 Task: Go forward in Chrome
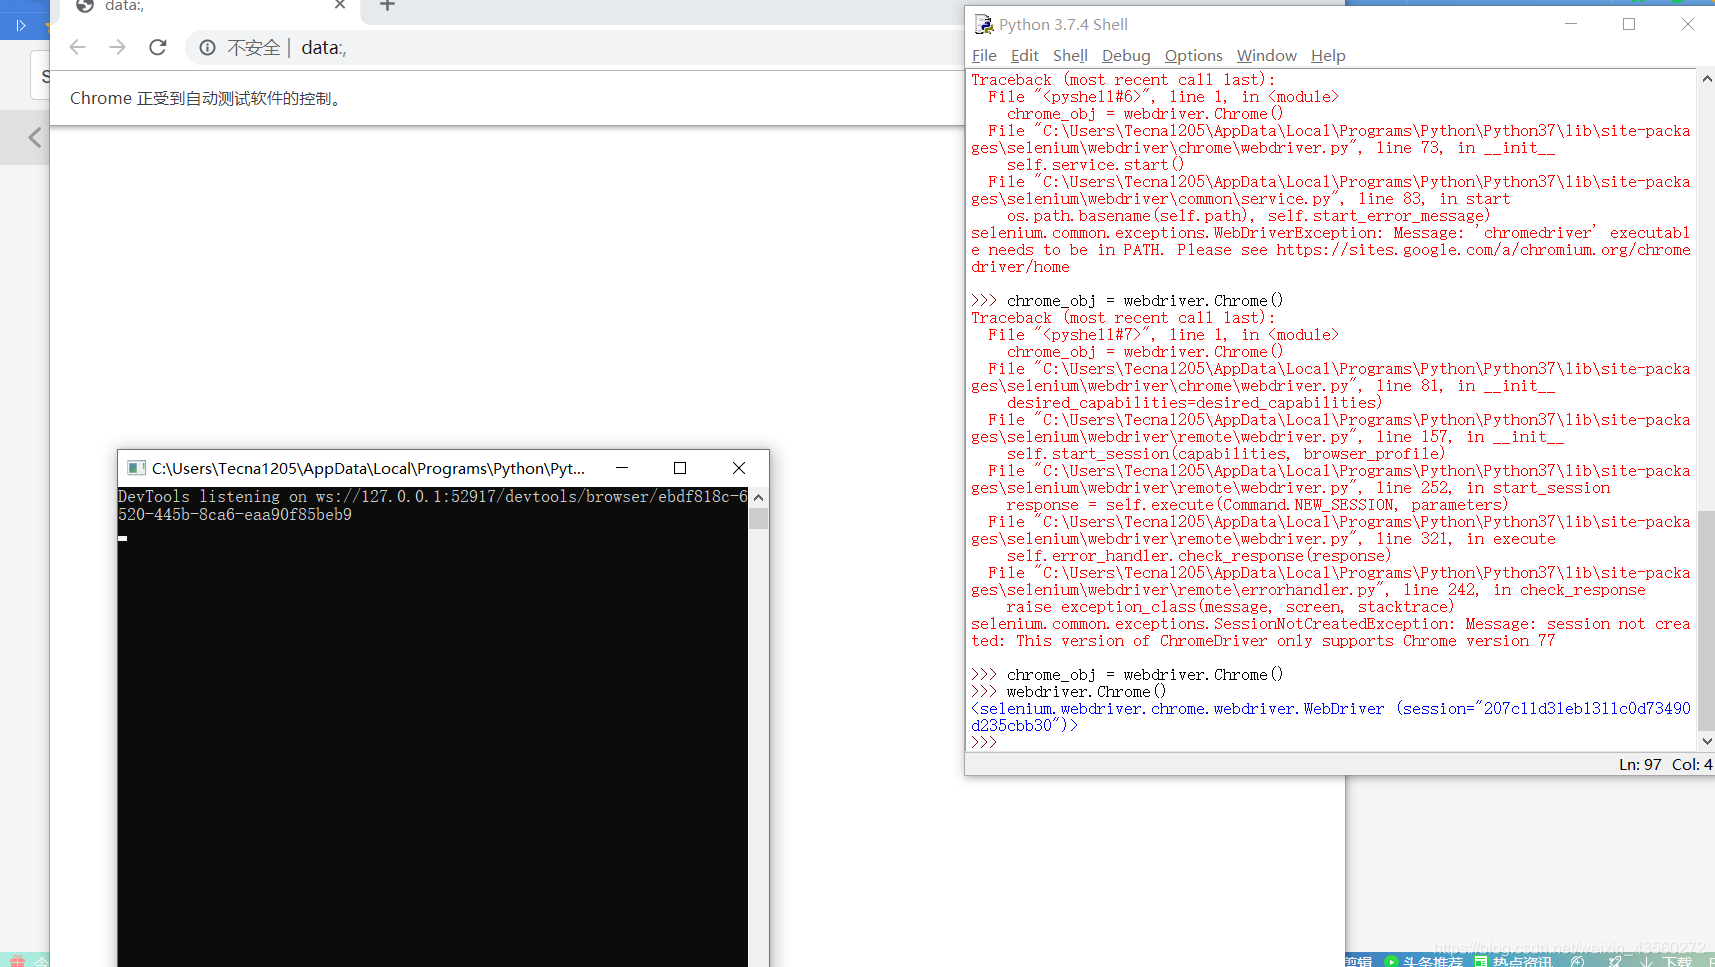[x=118, y=47]
